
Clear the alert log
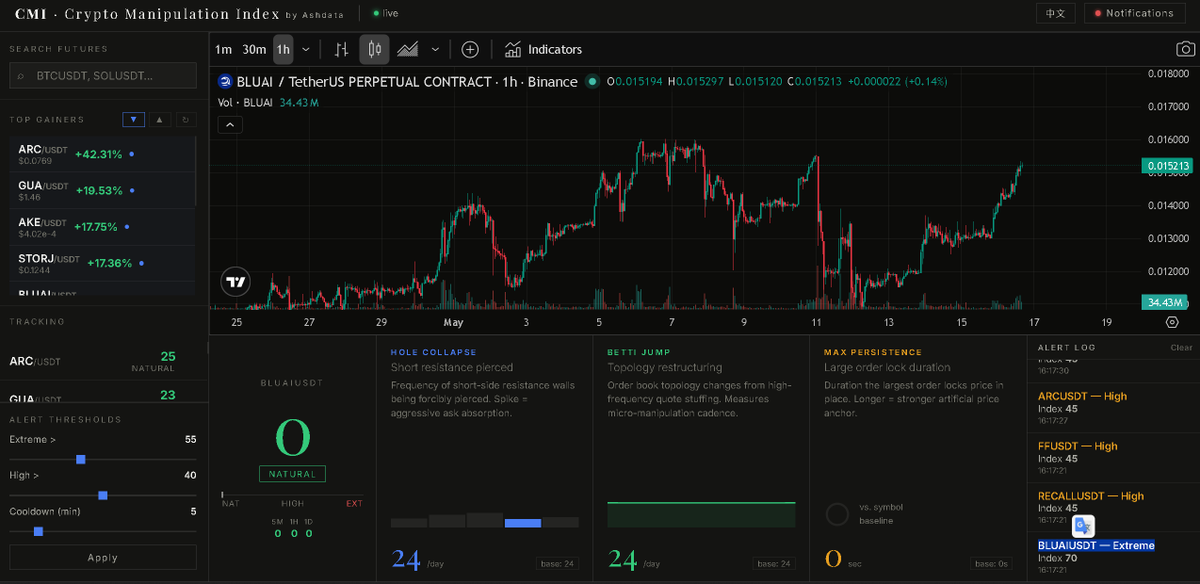[1182, 348]
